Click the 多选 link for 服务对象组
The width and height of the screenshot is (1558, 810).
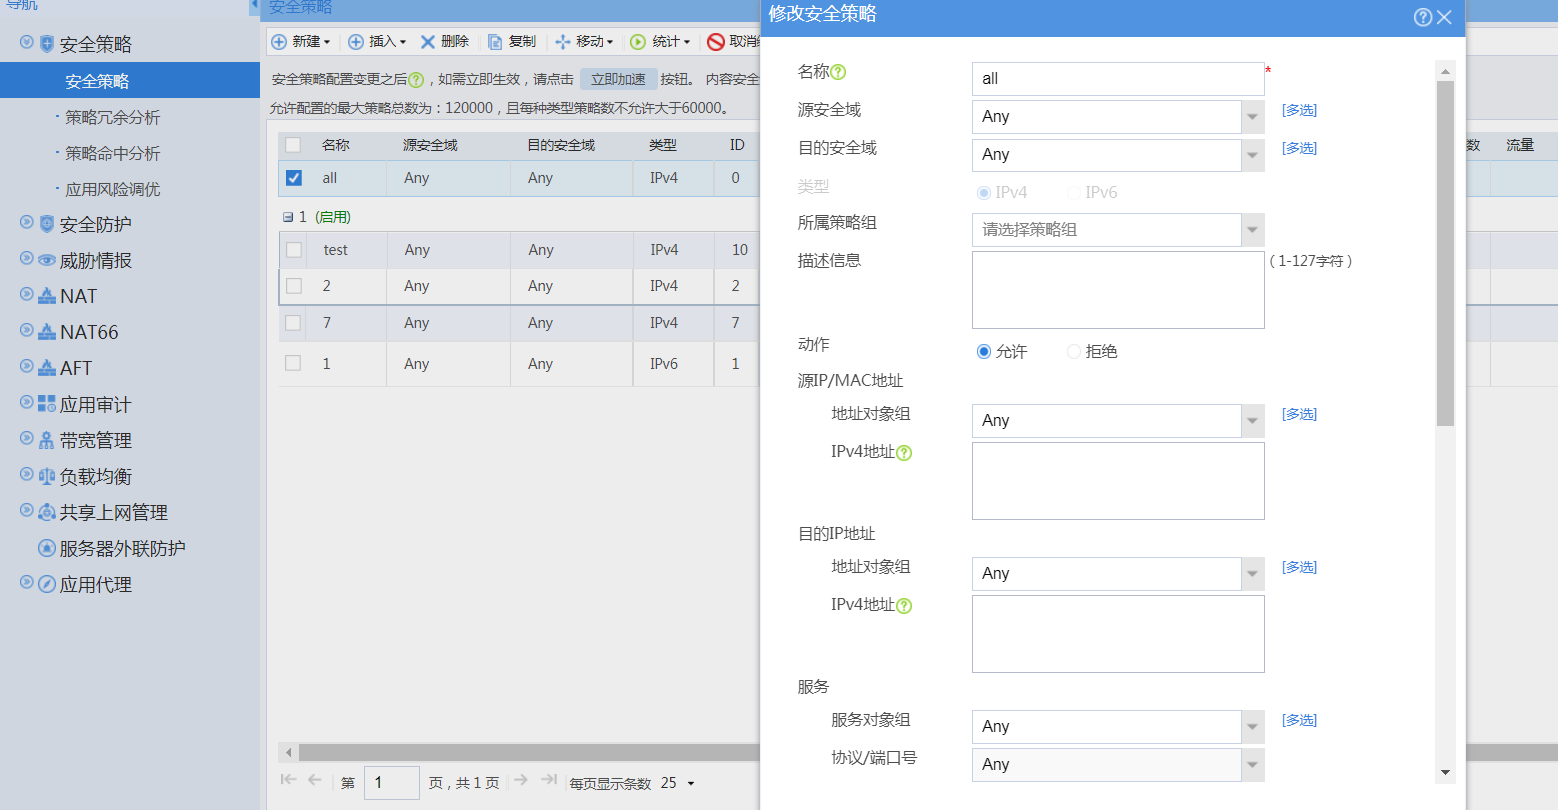point(1299,720)
